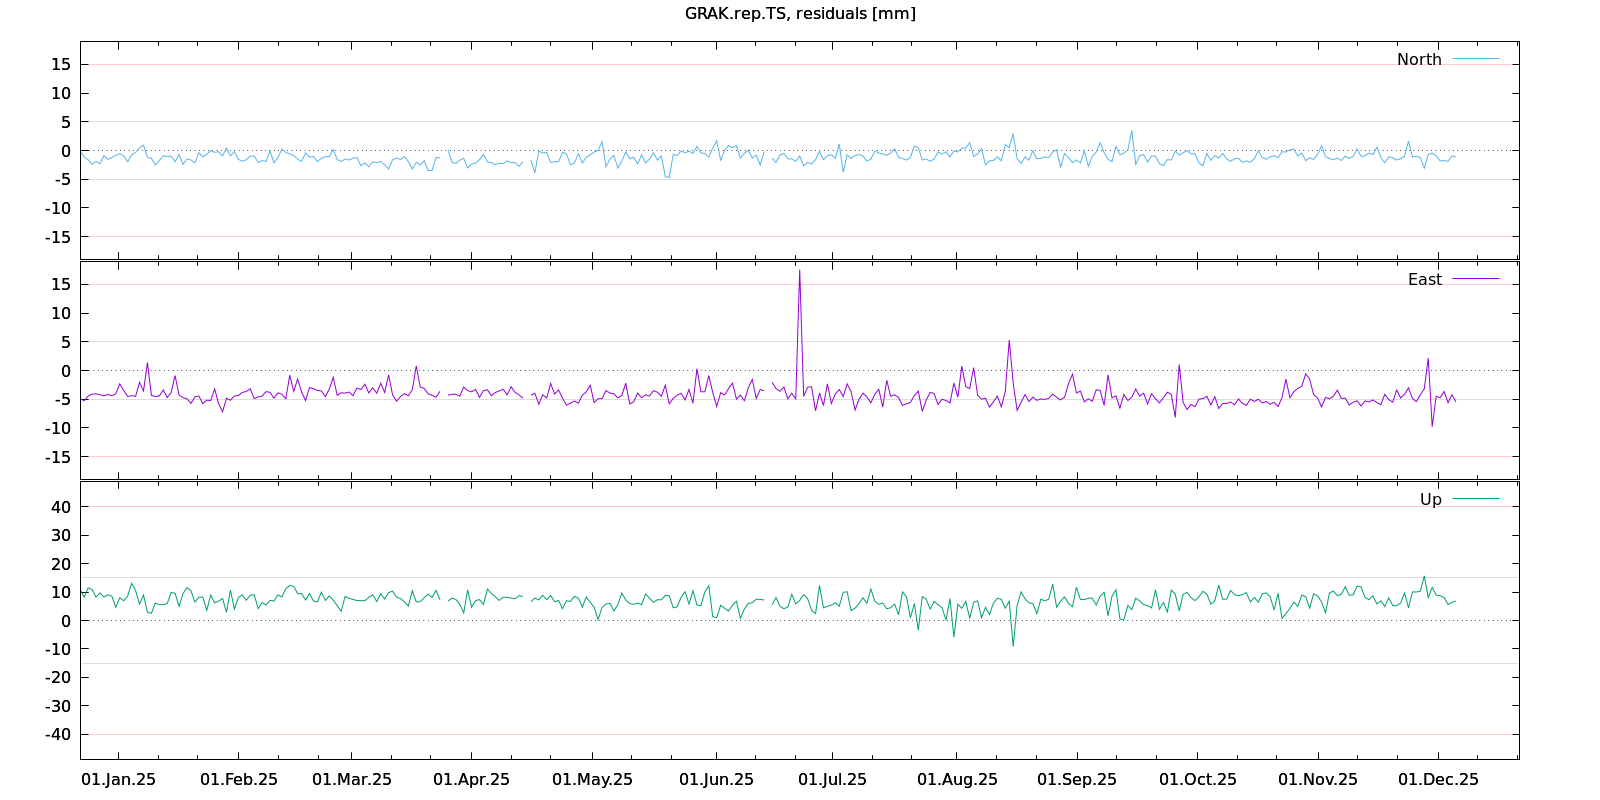Click the deepest Up dip in mid-August
The width and height of the screenshot is (1600, 800).
point(1012,644)
